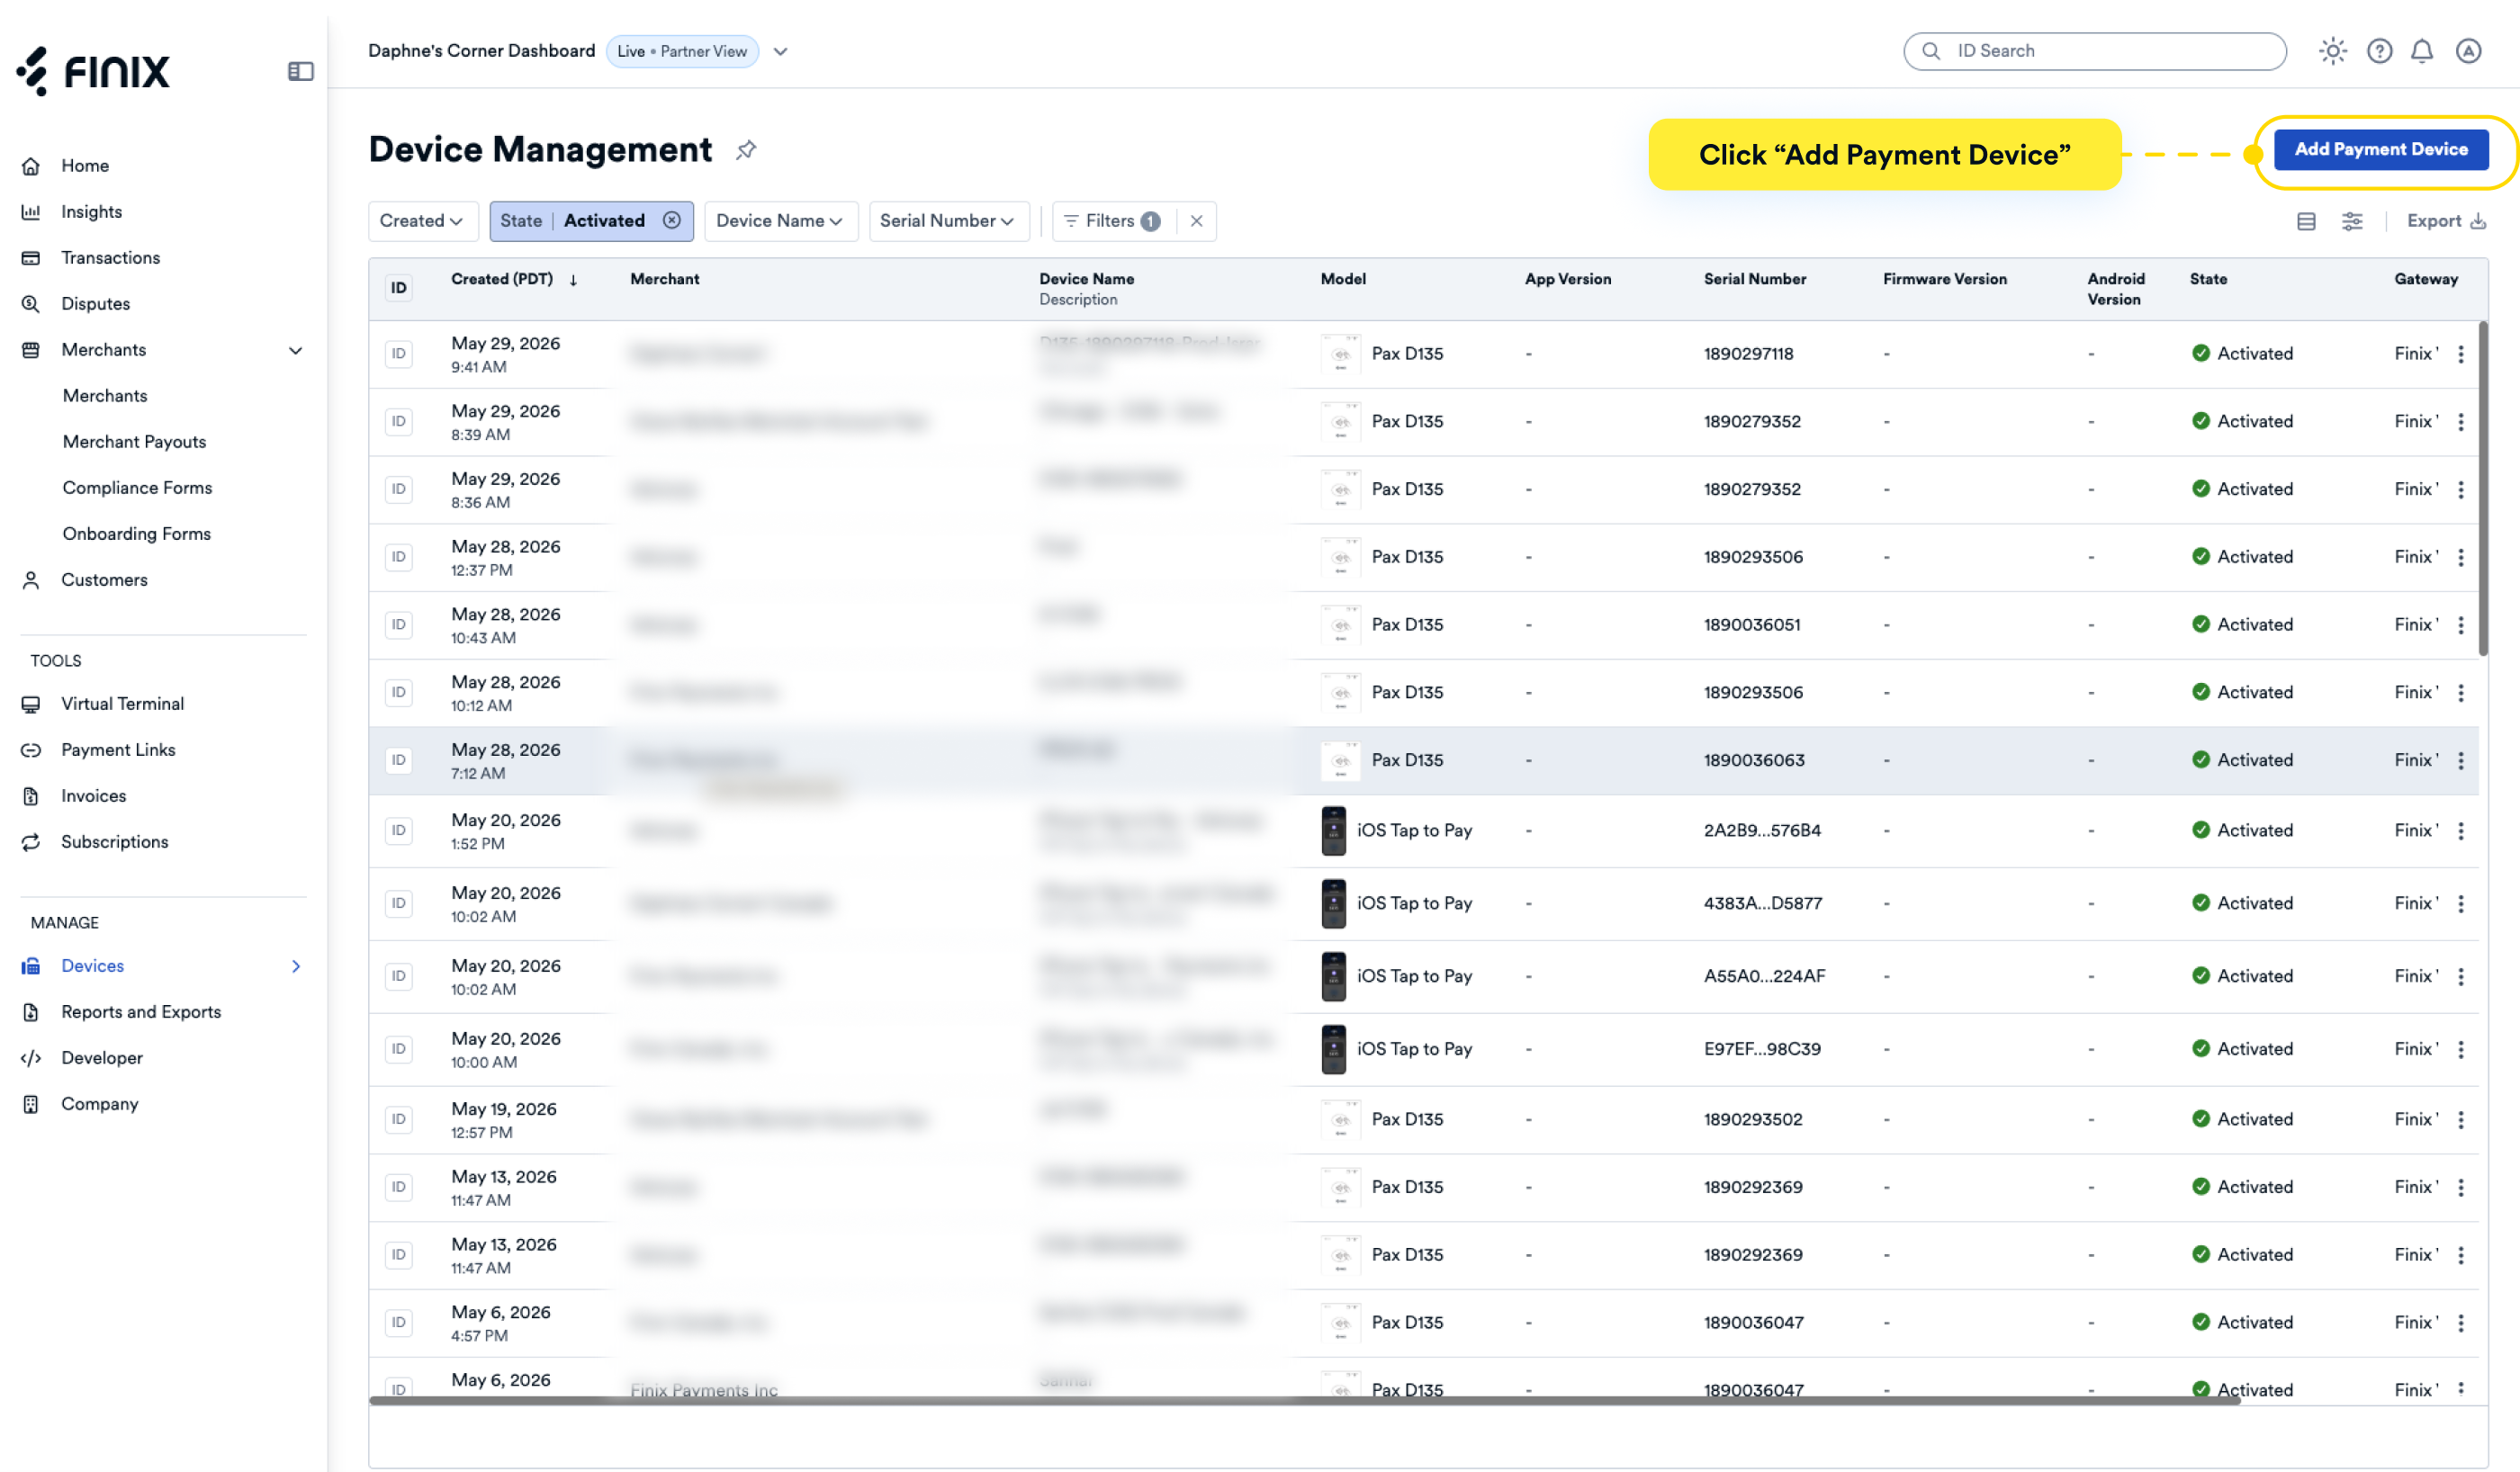Open Compliance Forms submenu item
The width and height of the screenshot is (2520, 1472).
[137, 488]
